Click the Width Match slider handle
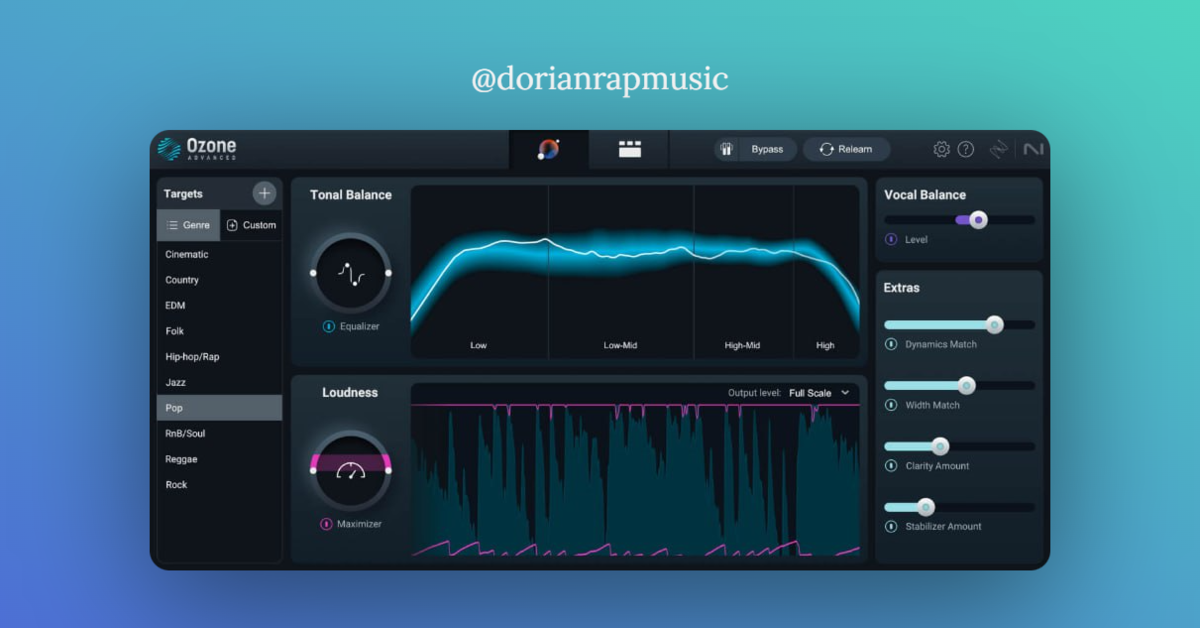Viewport: 1200px width, 628px height. coord(966,385)
